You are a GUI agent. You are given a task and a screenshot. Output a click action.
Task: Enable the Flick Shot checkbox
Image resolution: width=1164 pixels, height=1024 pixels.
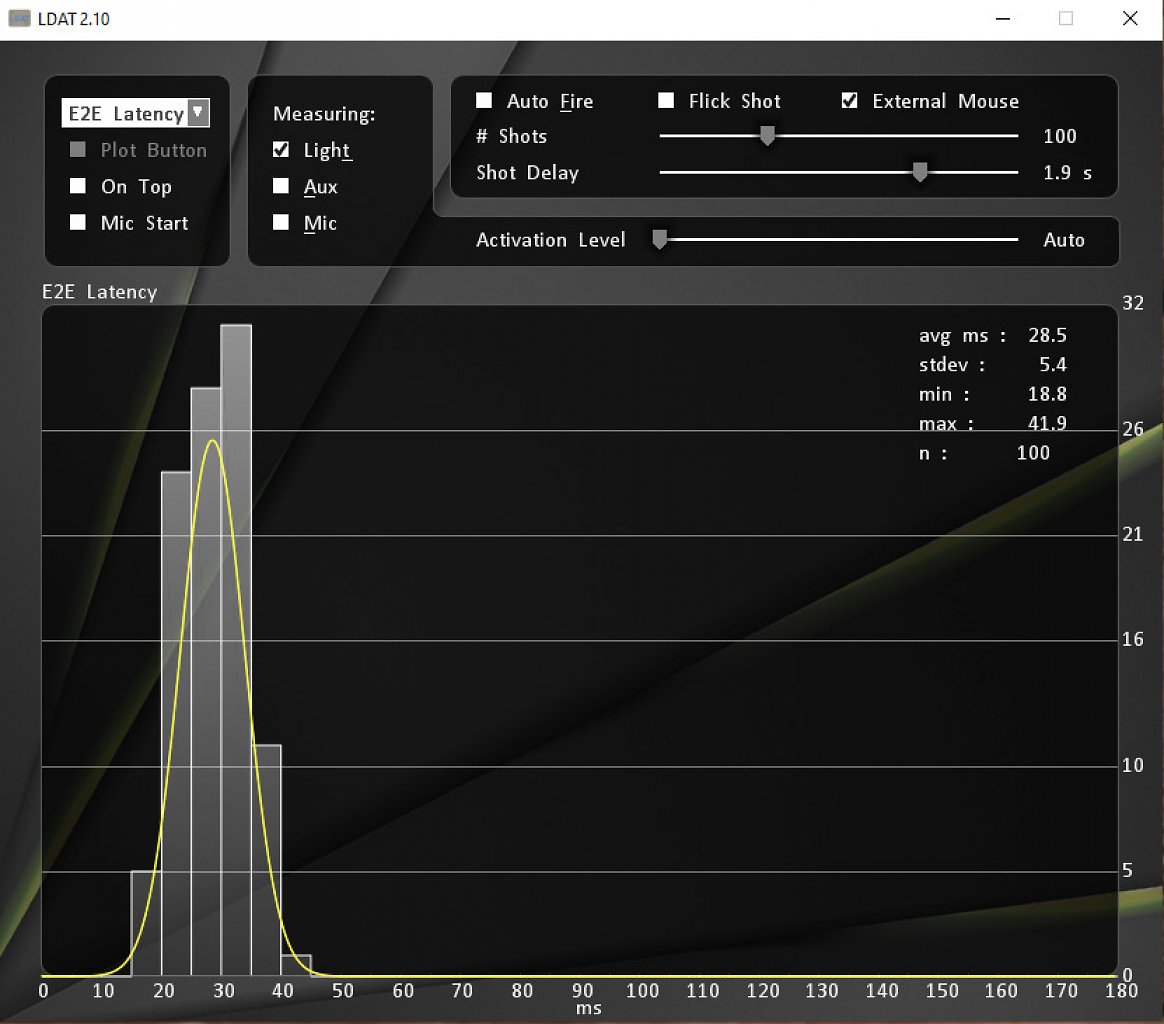666,100
